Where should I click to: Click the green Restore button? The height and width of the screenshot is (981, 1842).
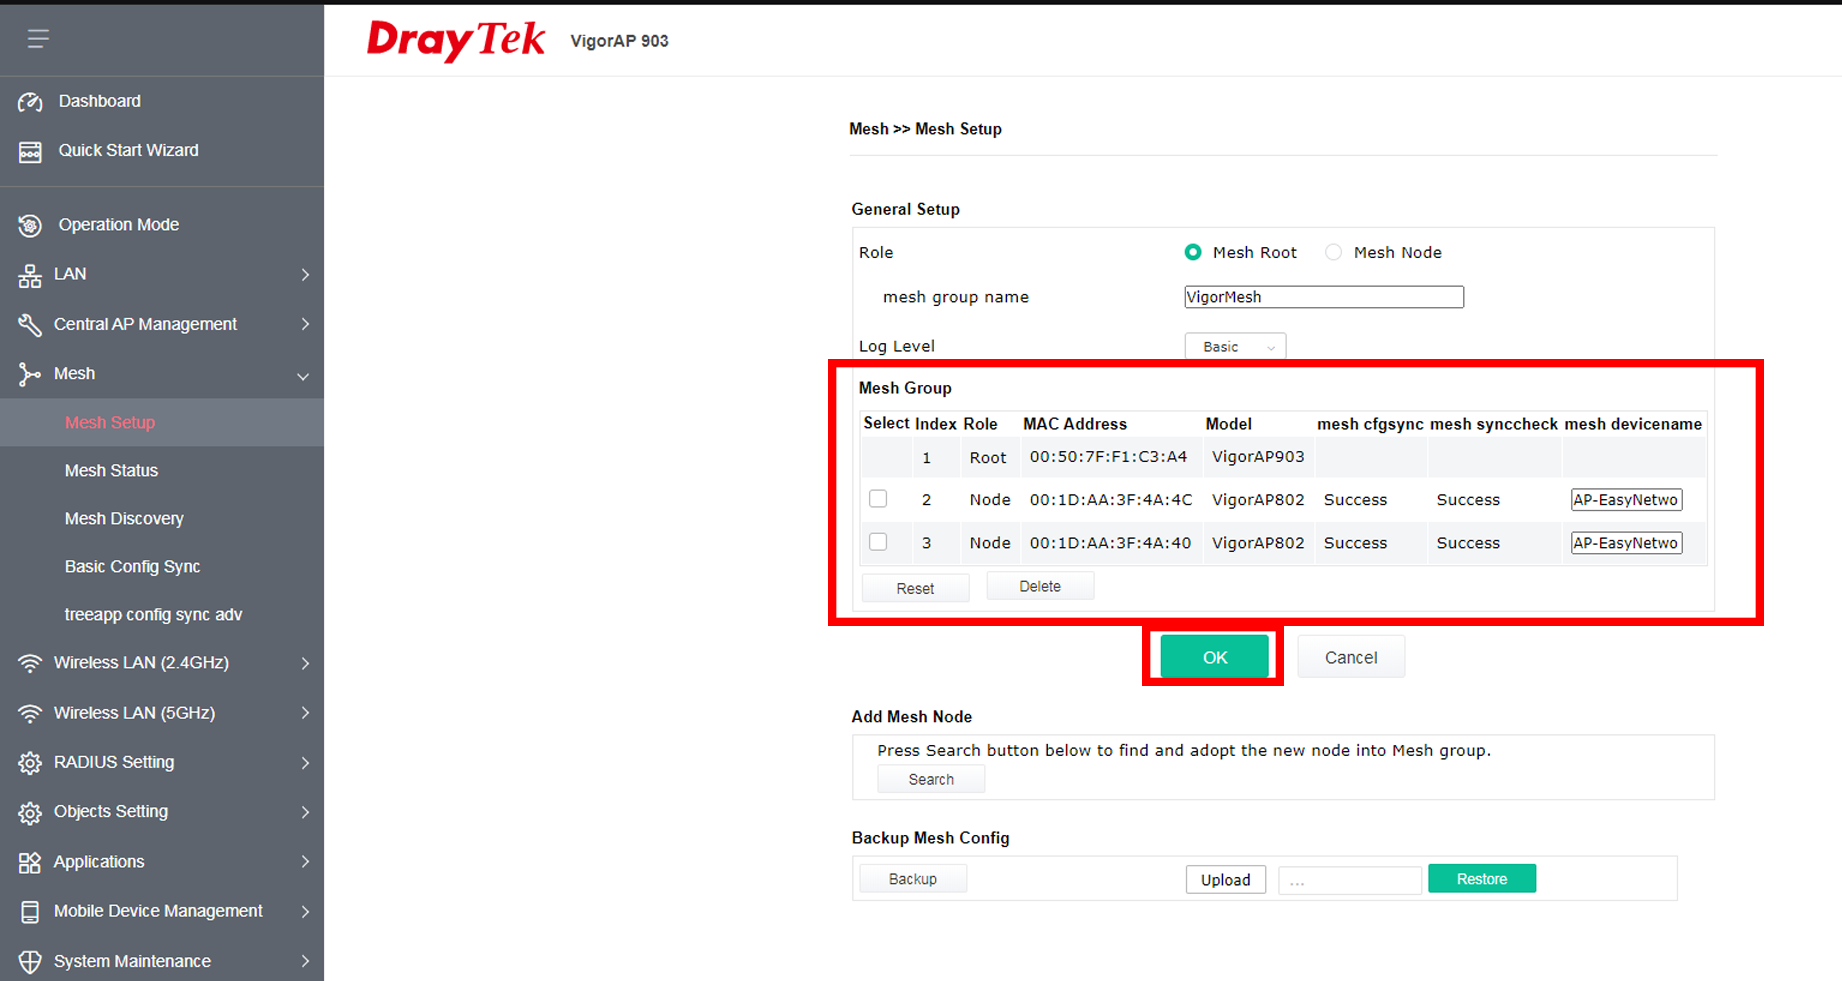coord(1482,878)
